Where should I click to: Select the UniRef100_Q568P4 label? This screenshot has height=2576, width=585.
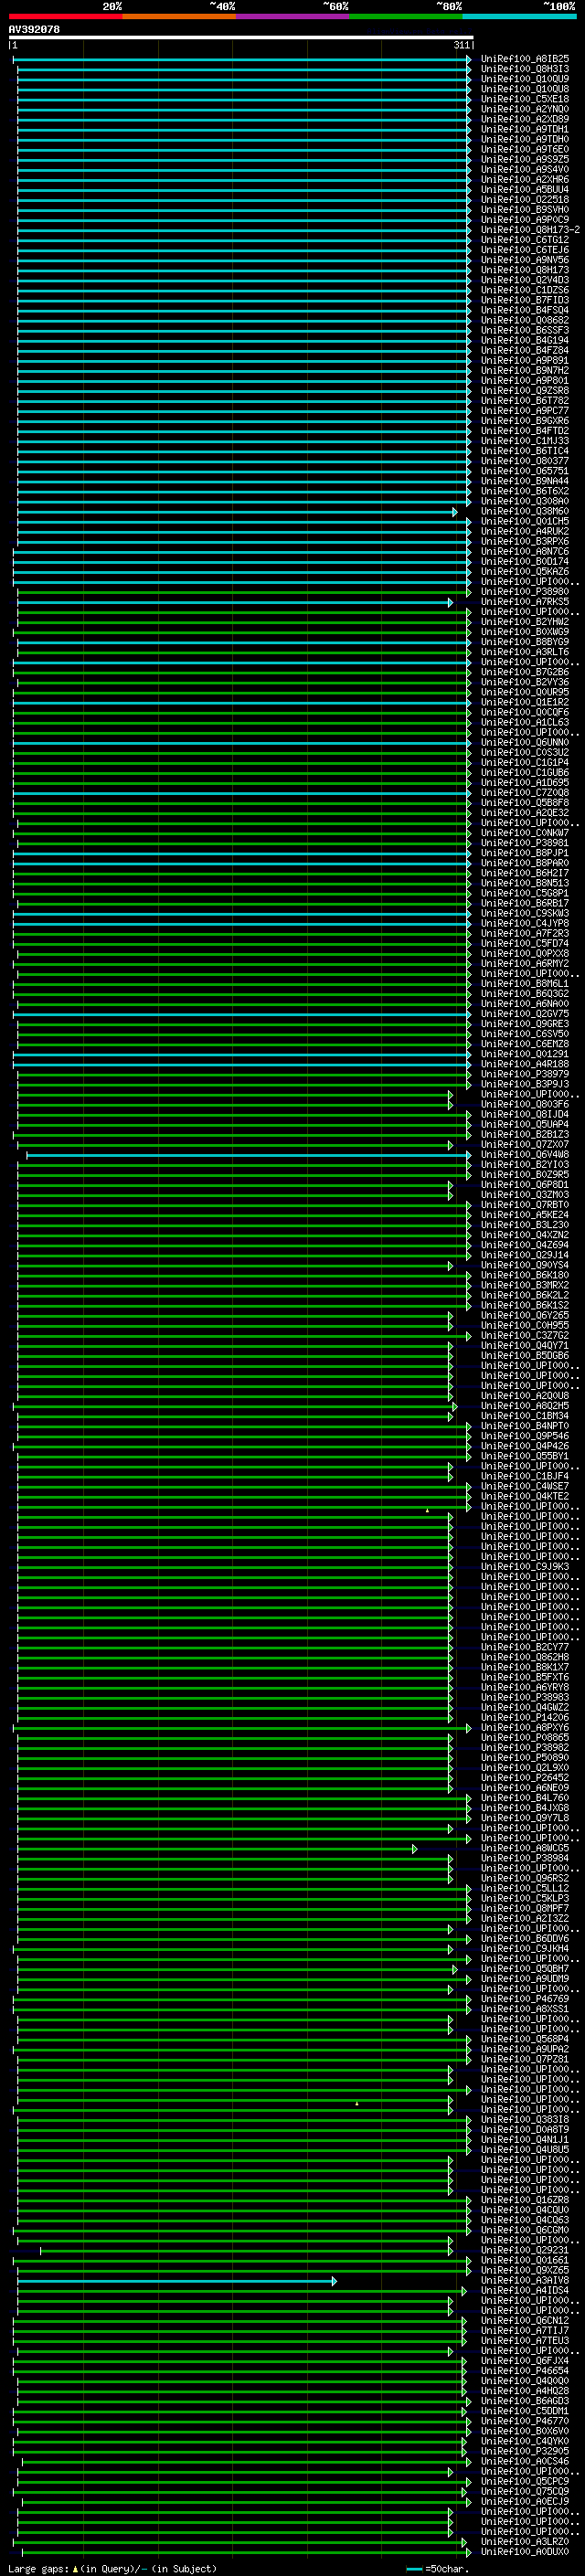[525, 2039]
